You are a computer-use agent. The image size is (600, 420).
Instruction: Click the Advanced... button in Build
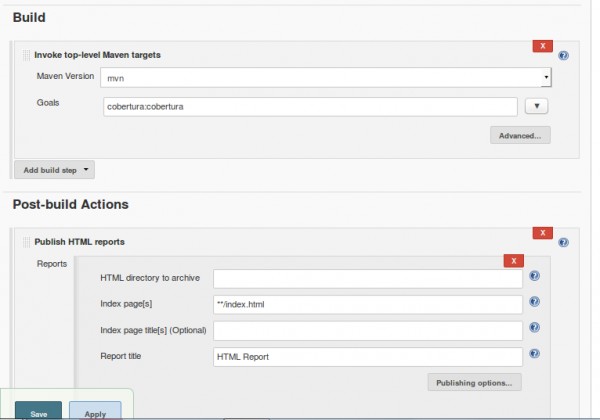tap(520, 135)
